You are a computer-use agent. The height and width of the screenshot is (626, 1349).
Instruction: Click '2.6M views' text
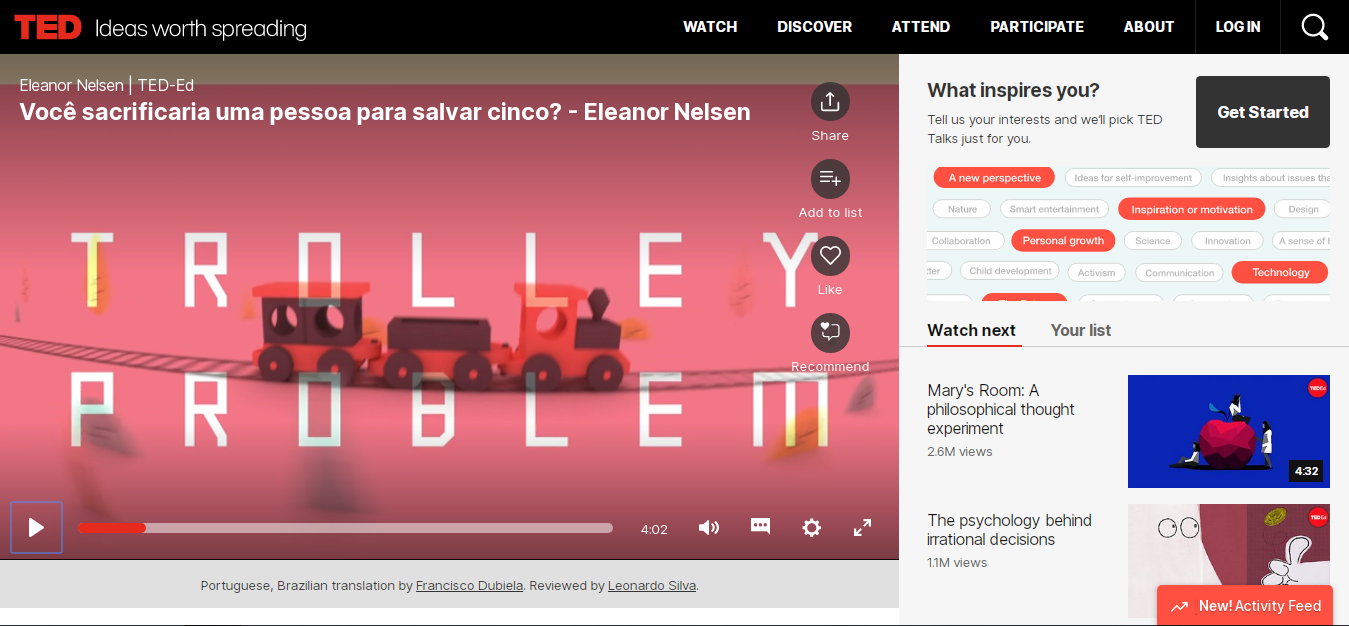[960, 452]
